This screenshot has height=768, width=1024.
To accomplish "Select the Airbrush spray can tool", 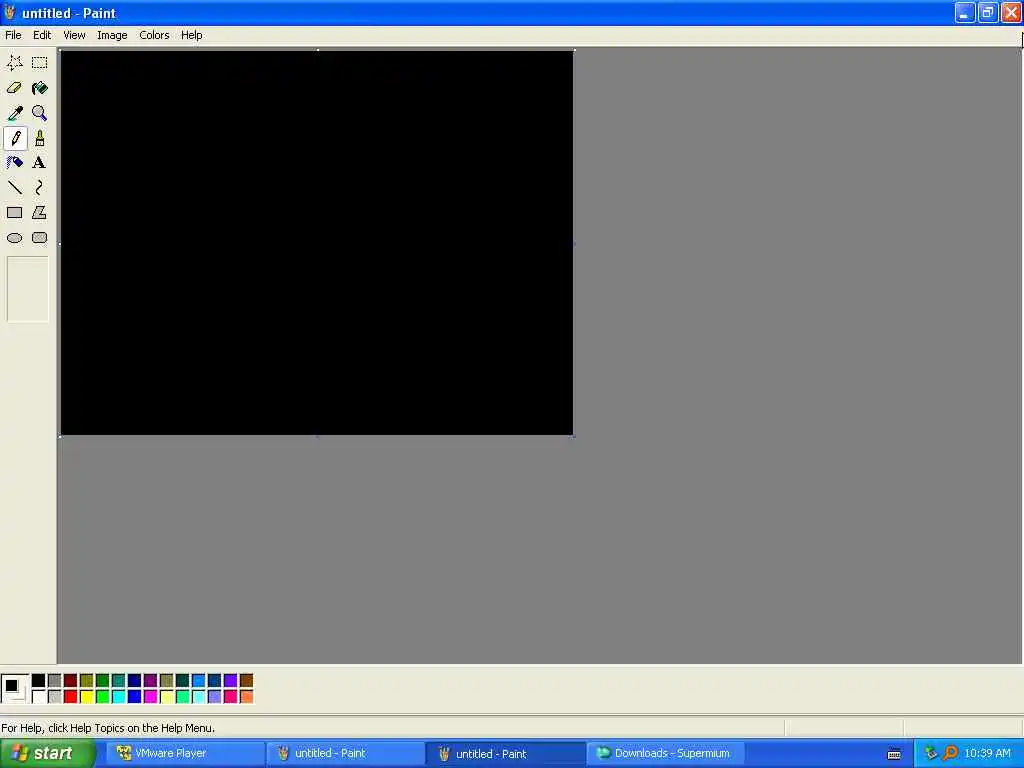I will click(15, 163).
